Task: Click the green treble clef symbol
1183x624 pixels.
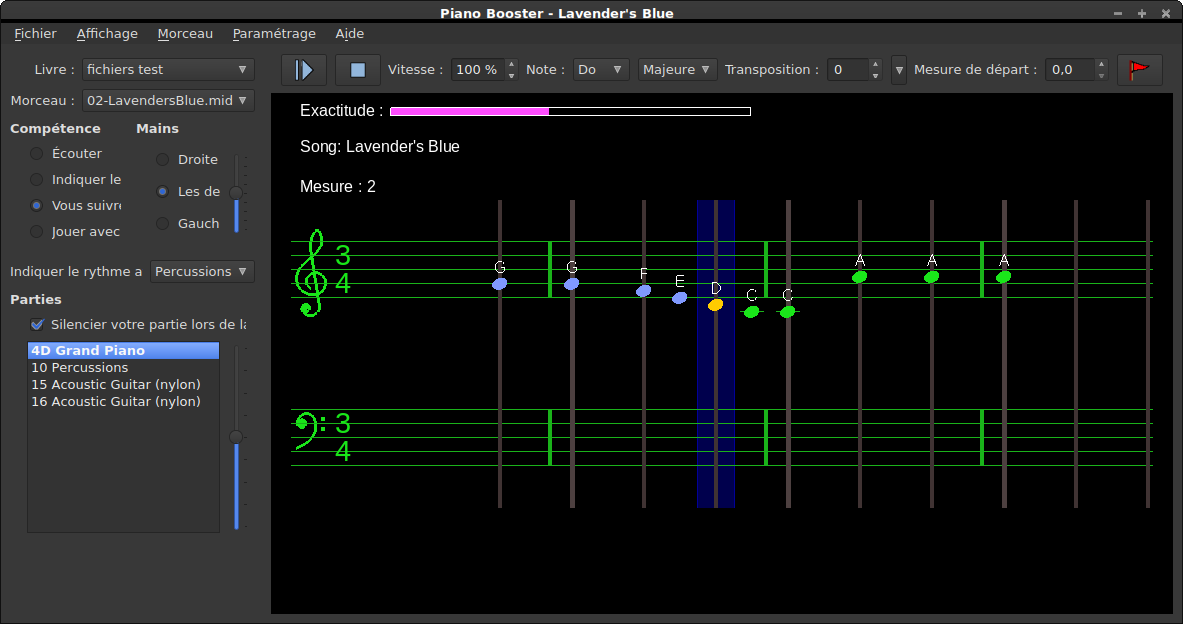Action: 312,273
